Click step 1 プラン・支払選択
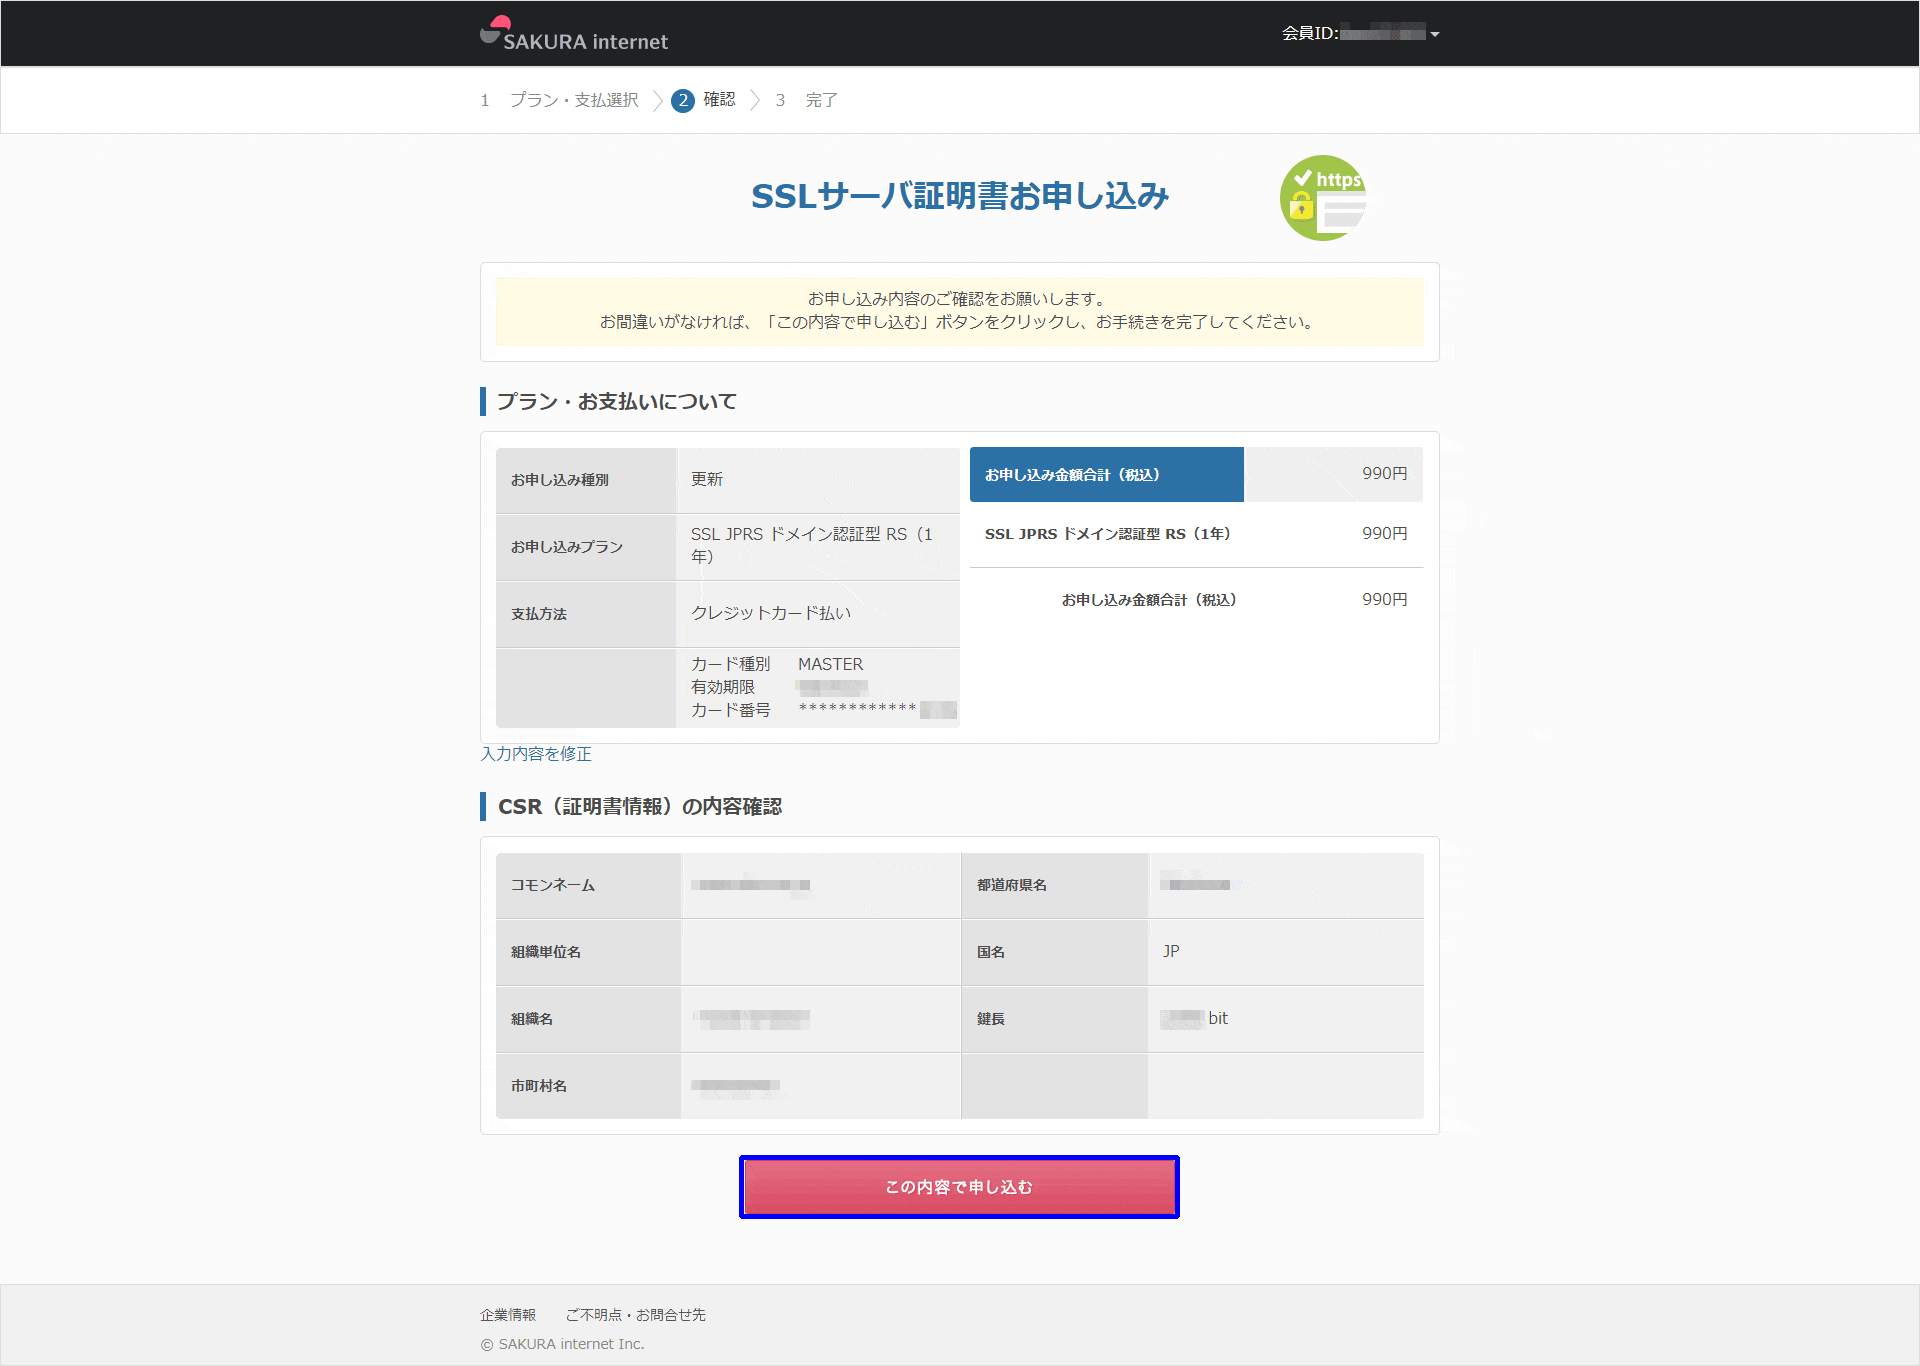The width and height of the screenshot is (1920, 1366). (x=560, y=100)
